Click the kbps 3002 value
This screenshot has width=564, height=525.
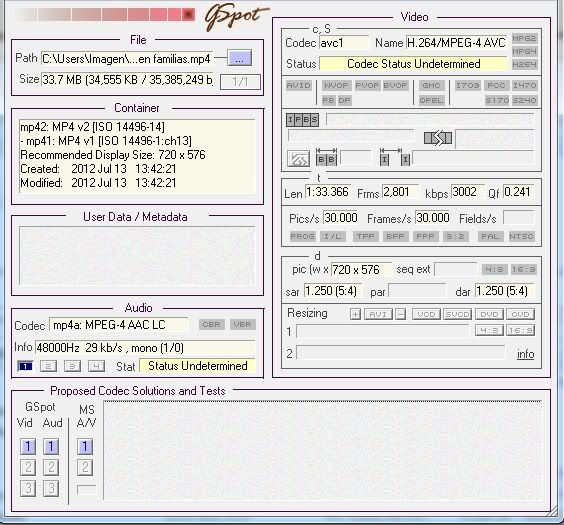coord(467,192)
